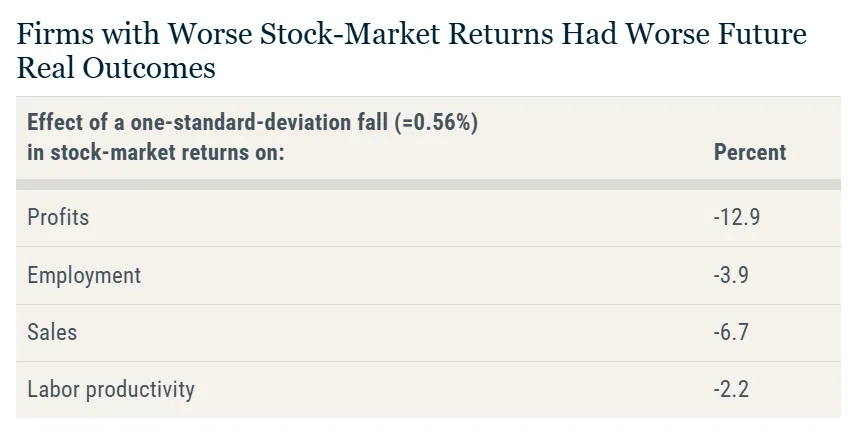This screenshot has width=863, height=434.
Task: Click the "Real Outcomes" title line
Action: [116, 68]
